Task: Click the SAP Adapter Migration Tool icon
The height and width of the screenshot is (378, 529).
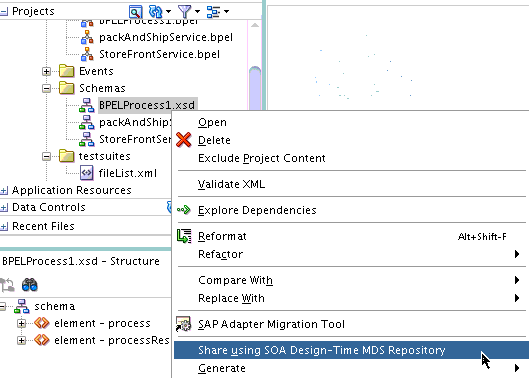Action: tap(183, 324)
